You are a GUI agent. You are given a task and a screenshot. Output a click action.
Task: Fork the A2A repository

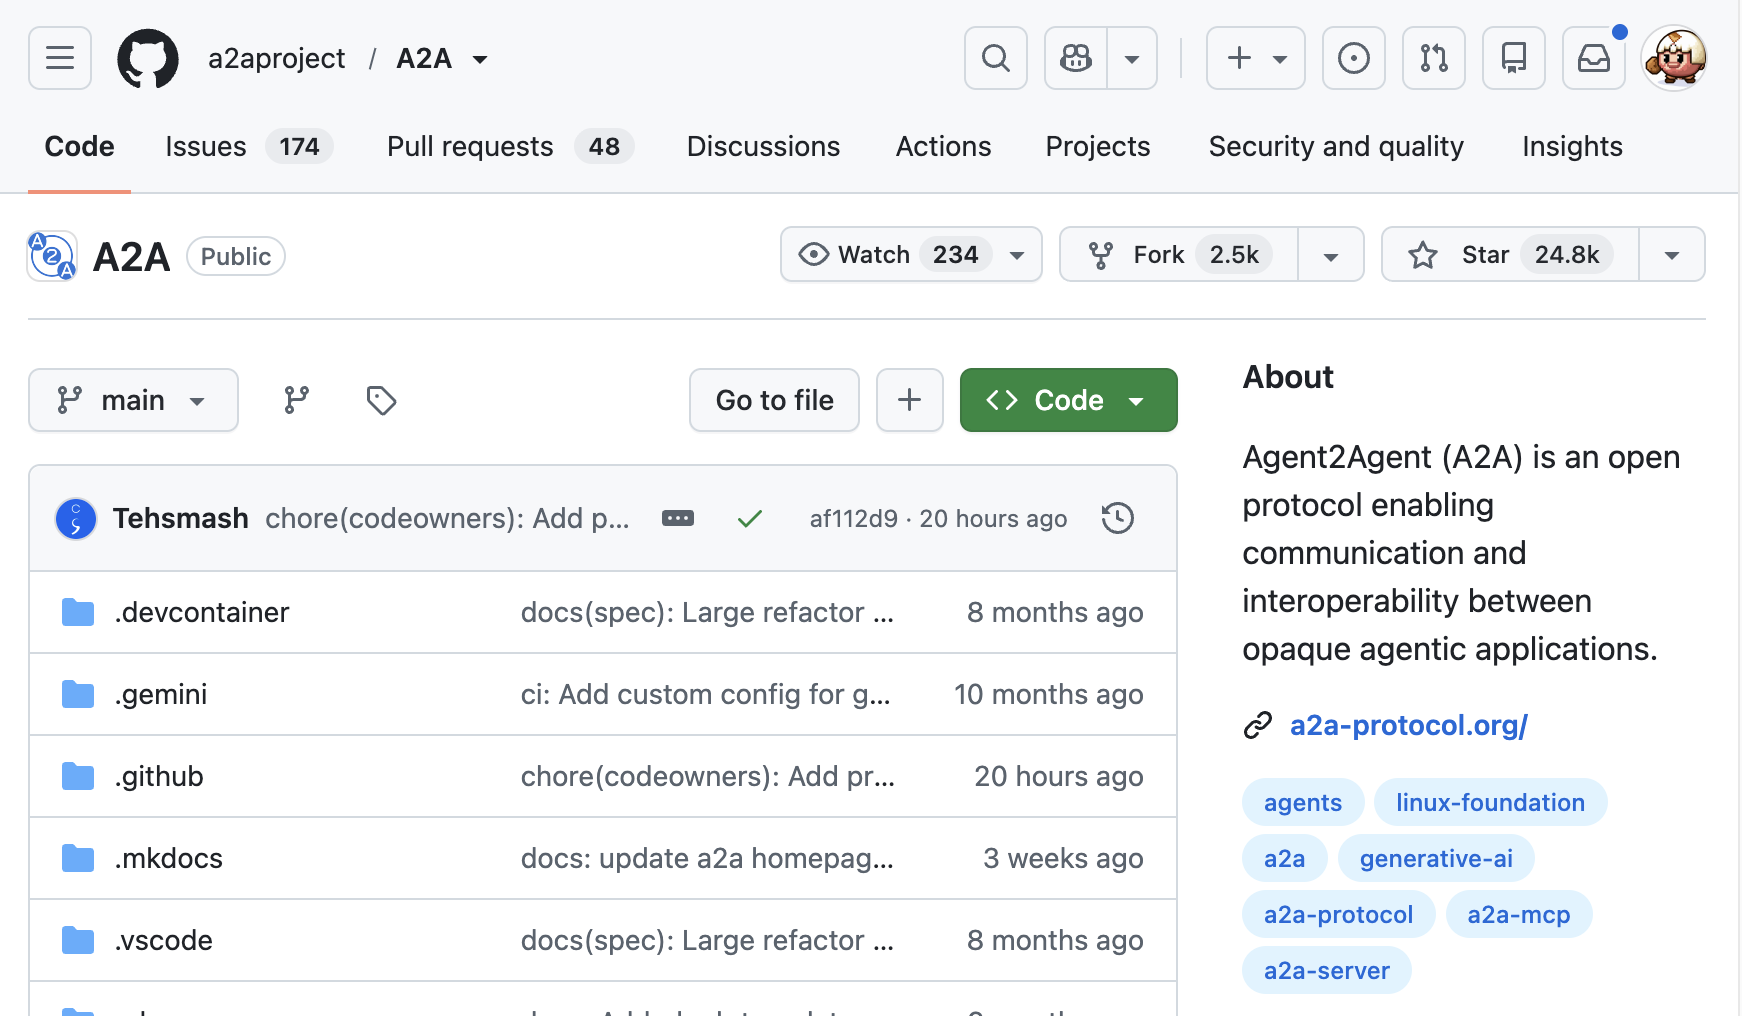pyautogui.click(x=1179, y=254)
